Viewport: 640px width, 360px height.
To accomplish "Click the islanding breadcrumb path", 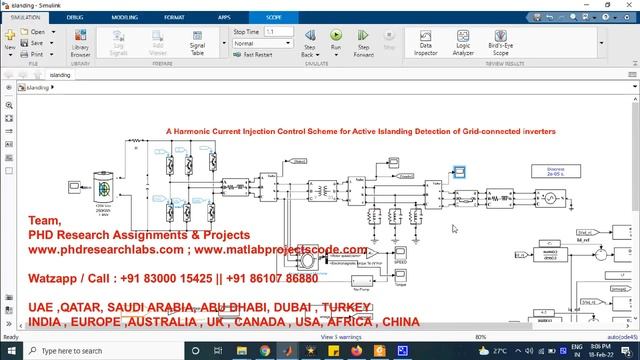I will [x=38, y=87].
